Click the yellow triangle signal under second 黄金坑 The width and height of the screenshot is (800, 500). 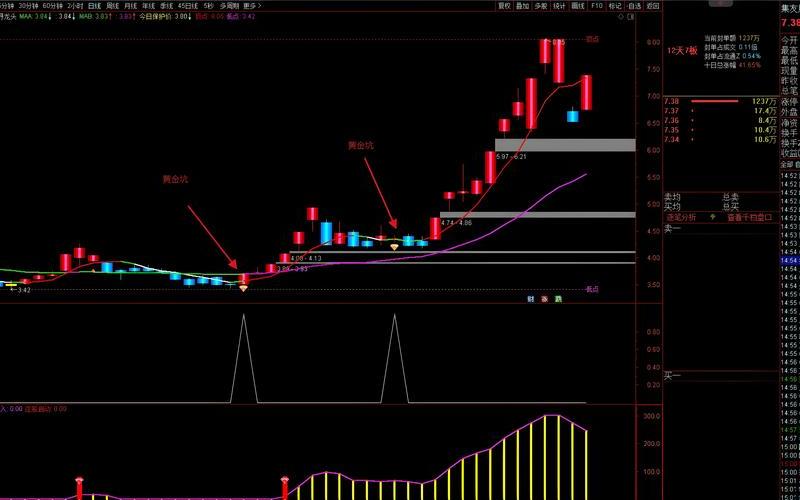(x=394, y=247)
